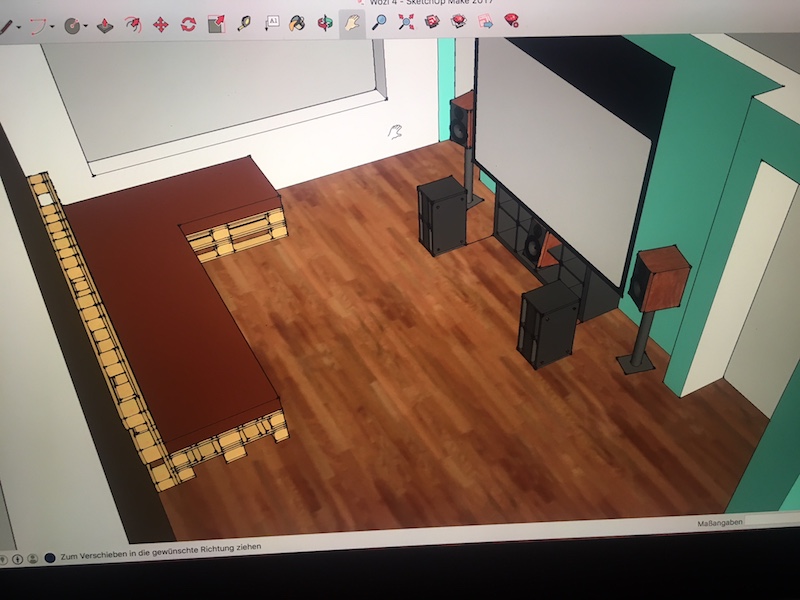Click the credits icon in status bar
Image resolution: width=800 pixels, height=600 pixels.
(x=17, y=560)
